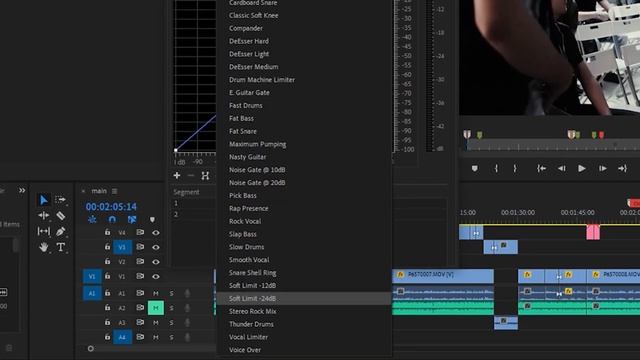Choose Soft Limit -12dB preset
Screen dimensions: 640x360
coord(252,285)
